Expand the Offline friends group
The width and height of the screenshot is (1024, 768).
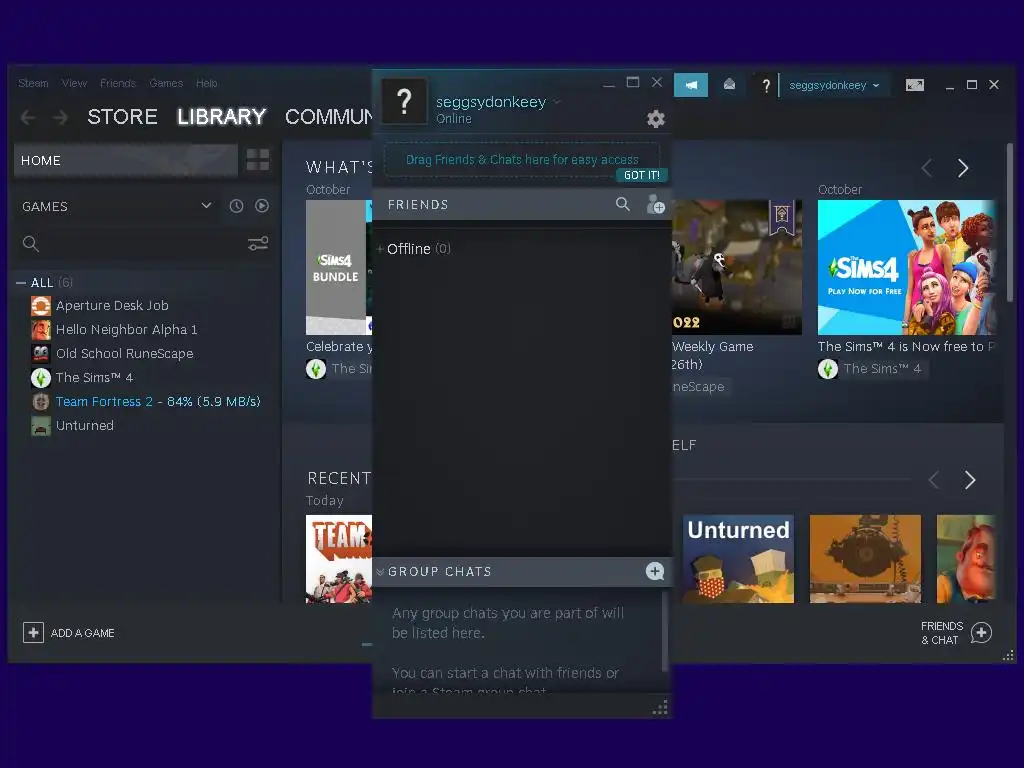tap(380, 249)
